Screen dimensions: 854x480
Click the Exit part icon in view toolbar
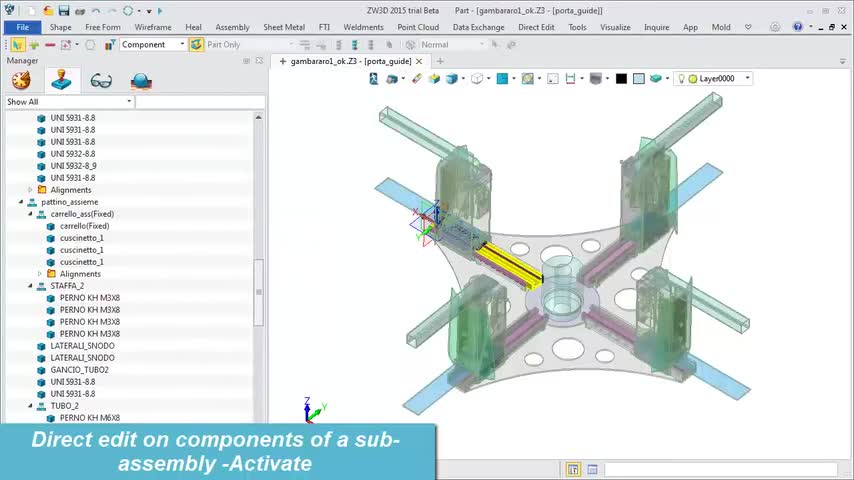click(x=374, y=79)
